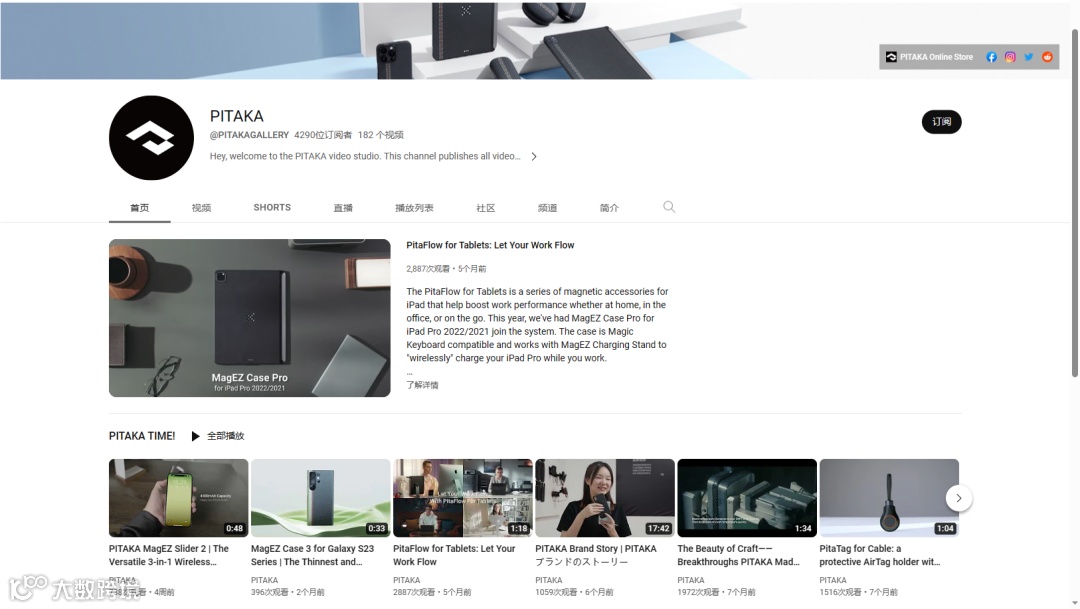Open the 直播 tab
This screenshot has height=609, width=1080.
343,207
